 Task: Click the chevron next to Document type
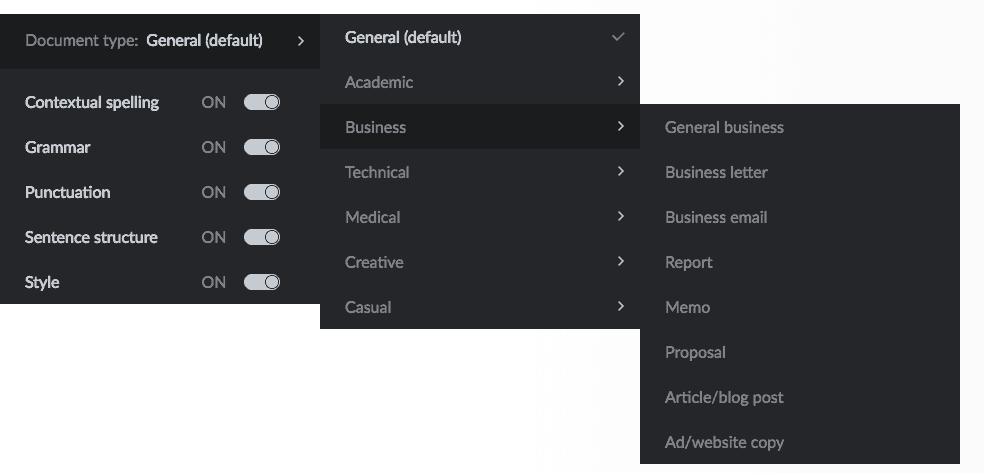pos(301,41)
